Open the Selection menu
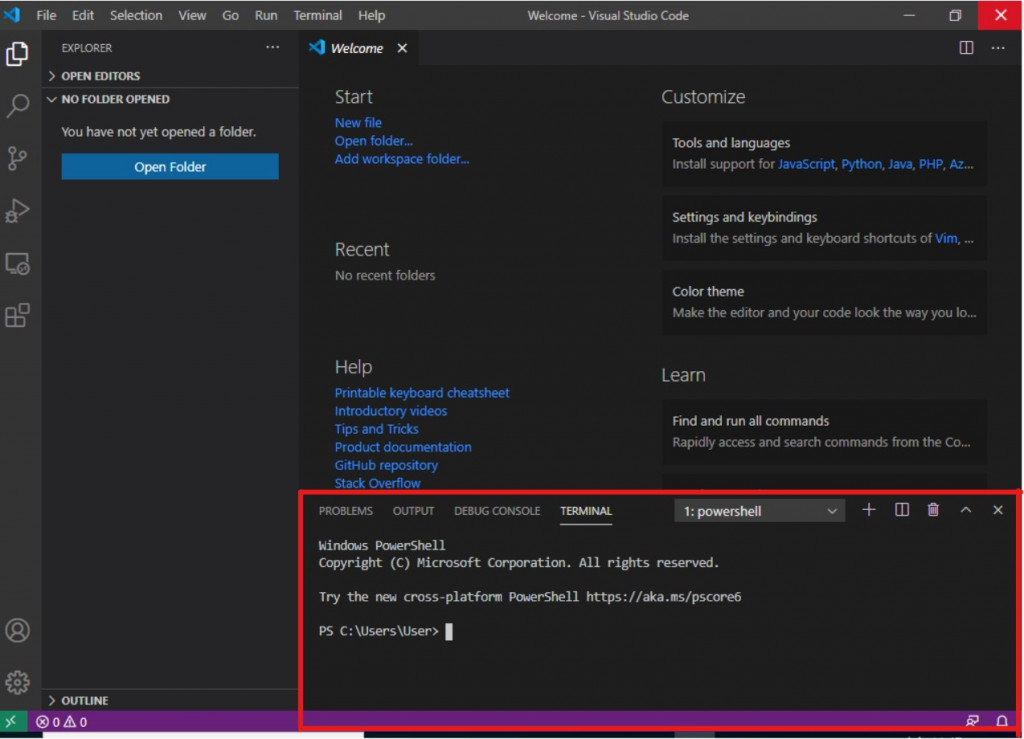Screen dimensions: 1024x739 (x=136, y=15)
